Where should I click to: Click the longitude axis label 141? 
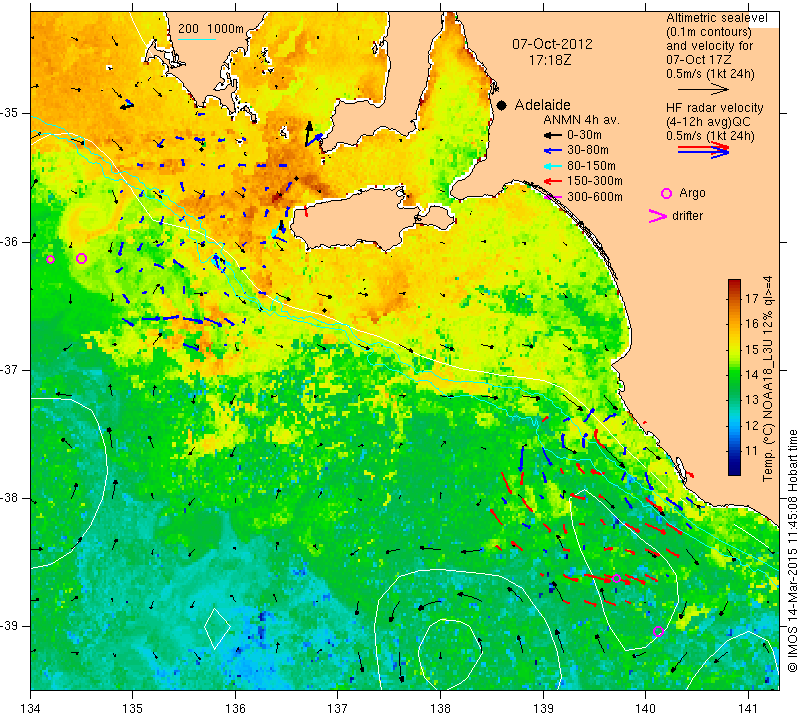pyautogui.click(x=748, y=708)
